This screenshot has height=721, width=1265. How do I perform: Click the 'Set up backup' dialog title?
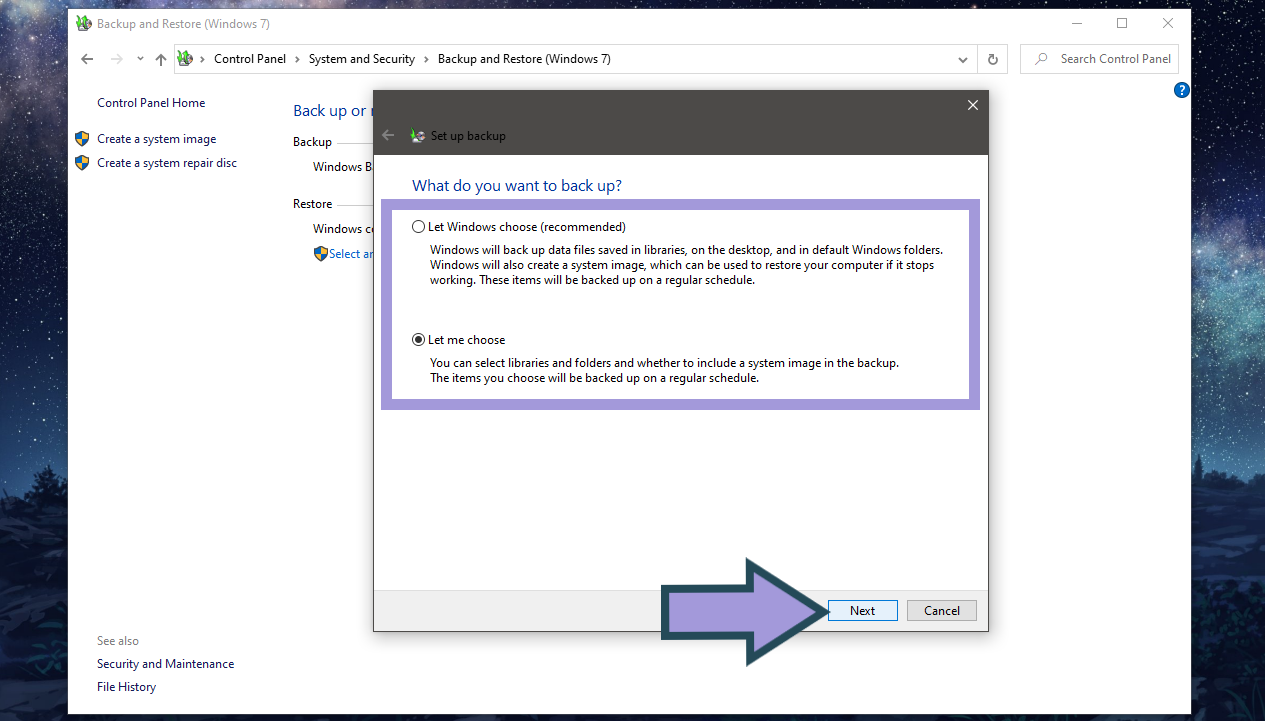click(x=468, y=136)
